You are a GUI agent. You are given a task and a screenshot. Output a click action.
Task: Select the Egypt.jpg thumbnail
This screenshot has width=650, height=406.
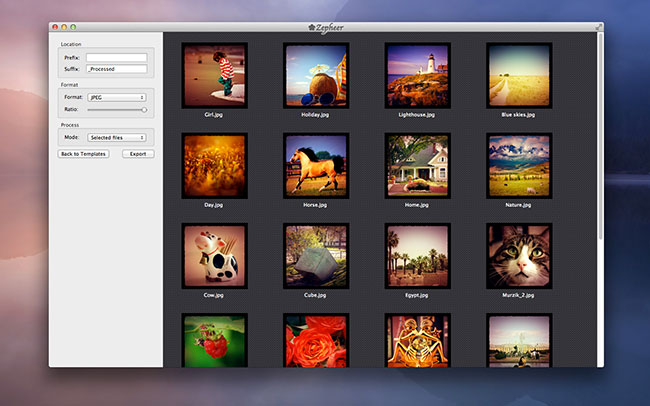pyautogui.click(x=417, y=256)
